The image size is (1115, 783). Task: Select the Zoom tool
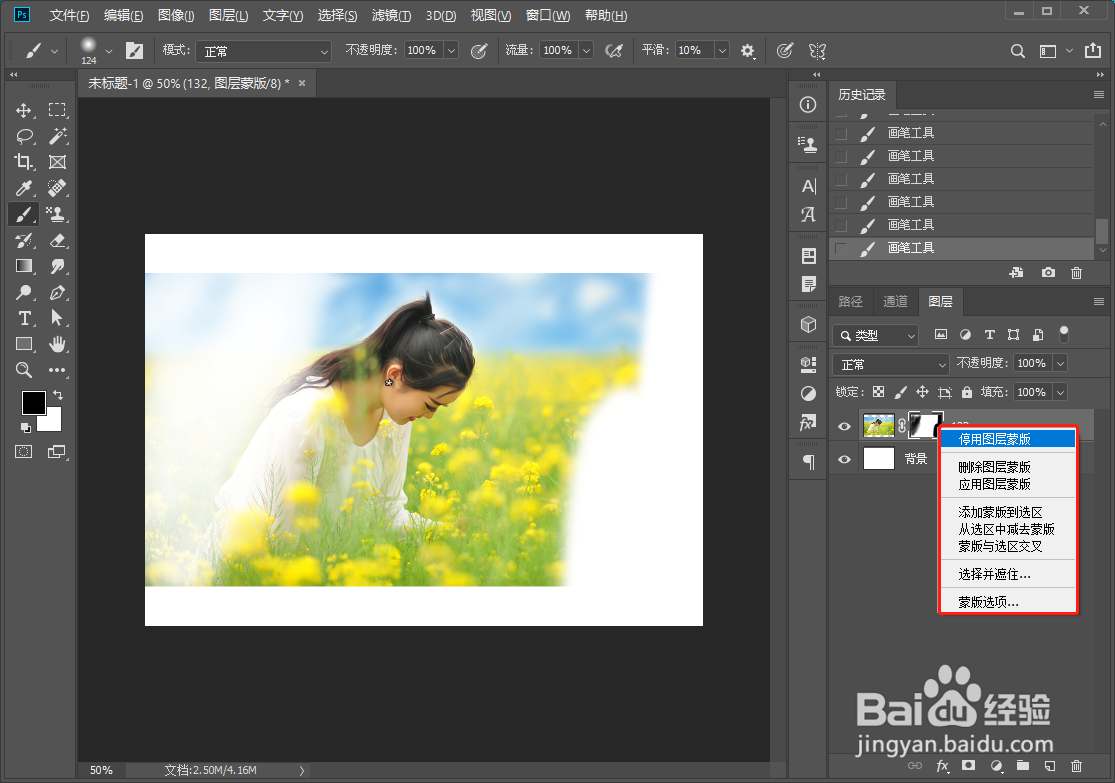[x=24, y=370]
